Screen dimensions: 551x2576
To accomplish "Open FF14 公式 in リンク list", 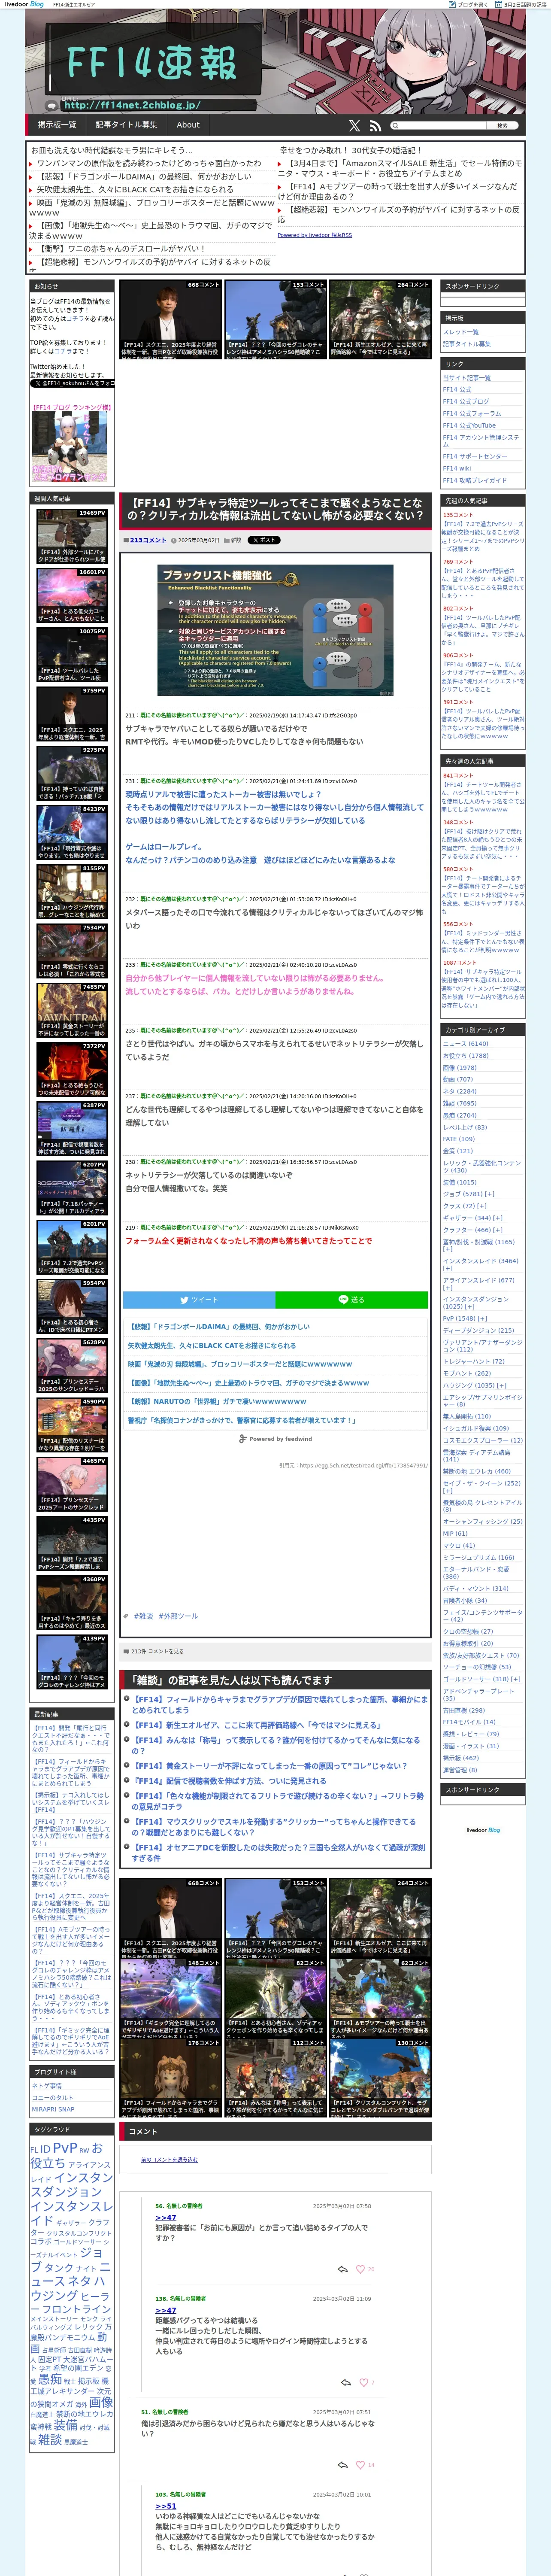I will 457,390.
